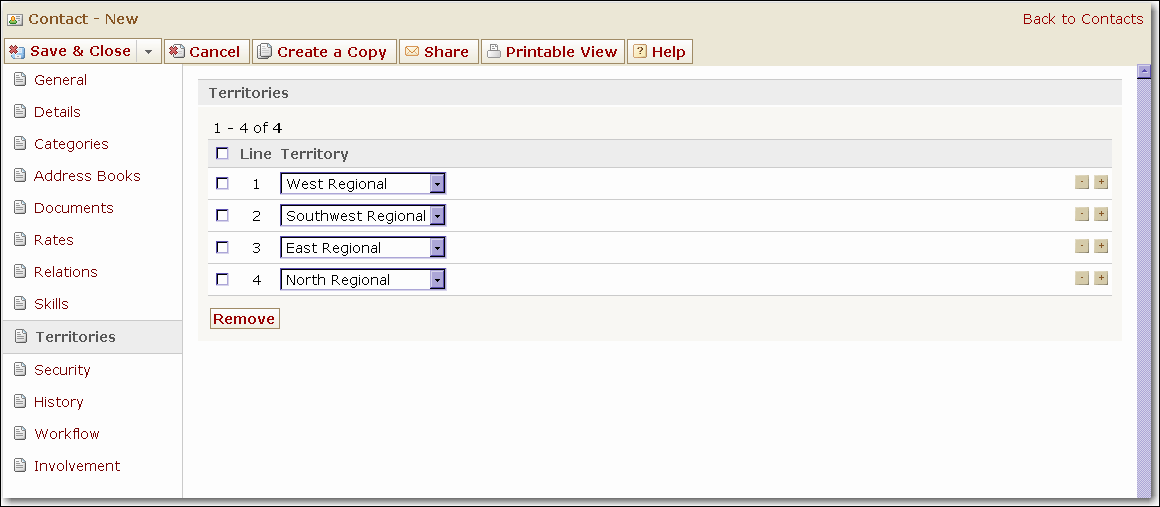This screenshot has height=507, width=1160.
Task: Check the box for line 4
Action: pos(222,279)
